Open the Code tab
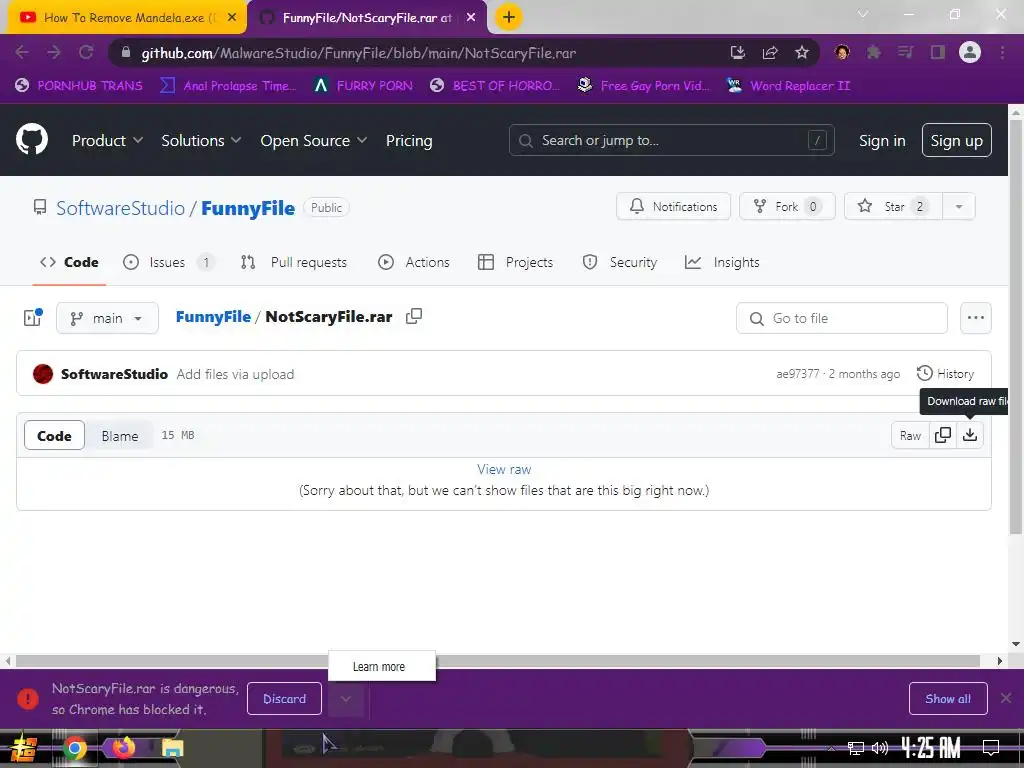1024x768 pixels. point(69,262)
